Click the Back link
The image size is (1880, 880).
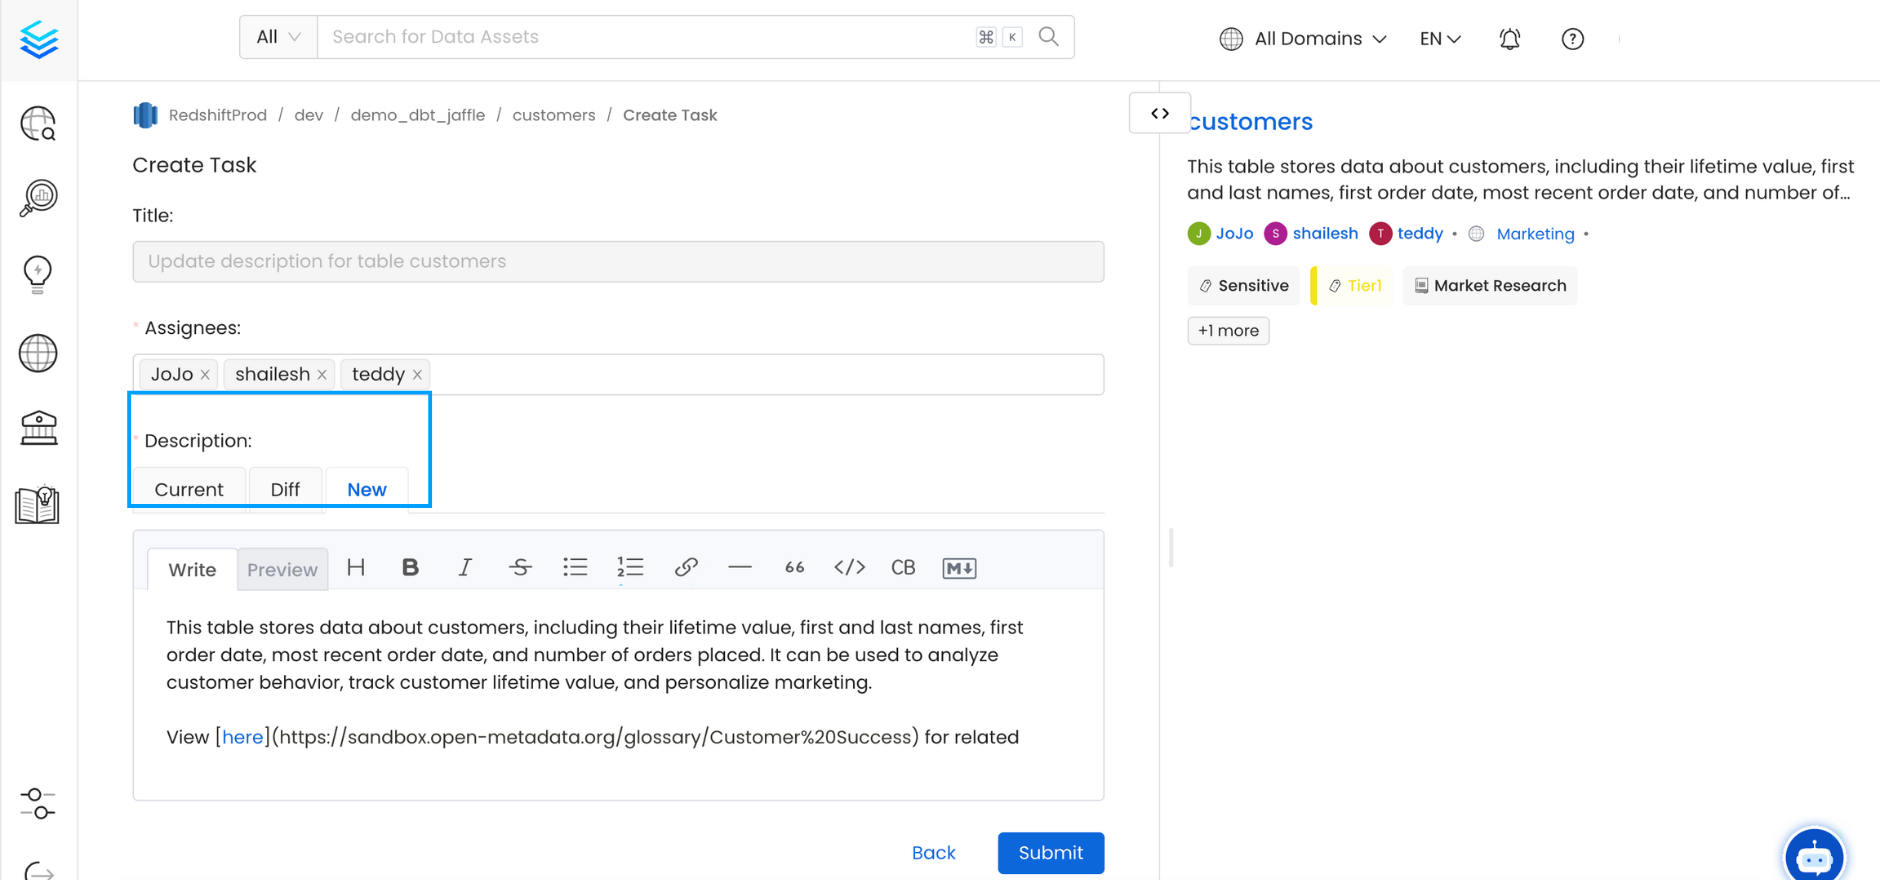pyautogui.click(x=934, y=853)
